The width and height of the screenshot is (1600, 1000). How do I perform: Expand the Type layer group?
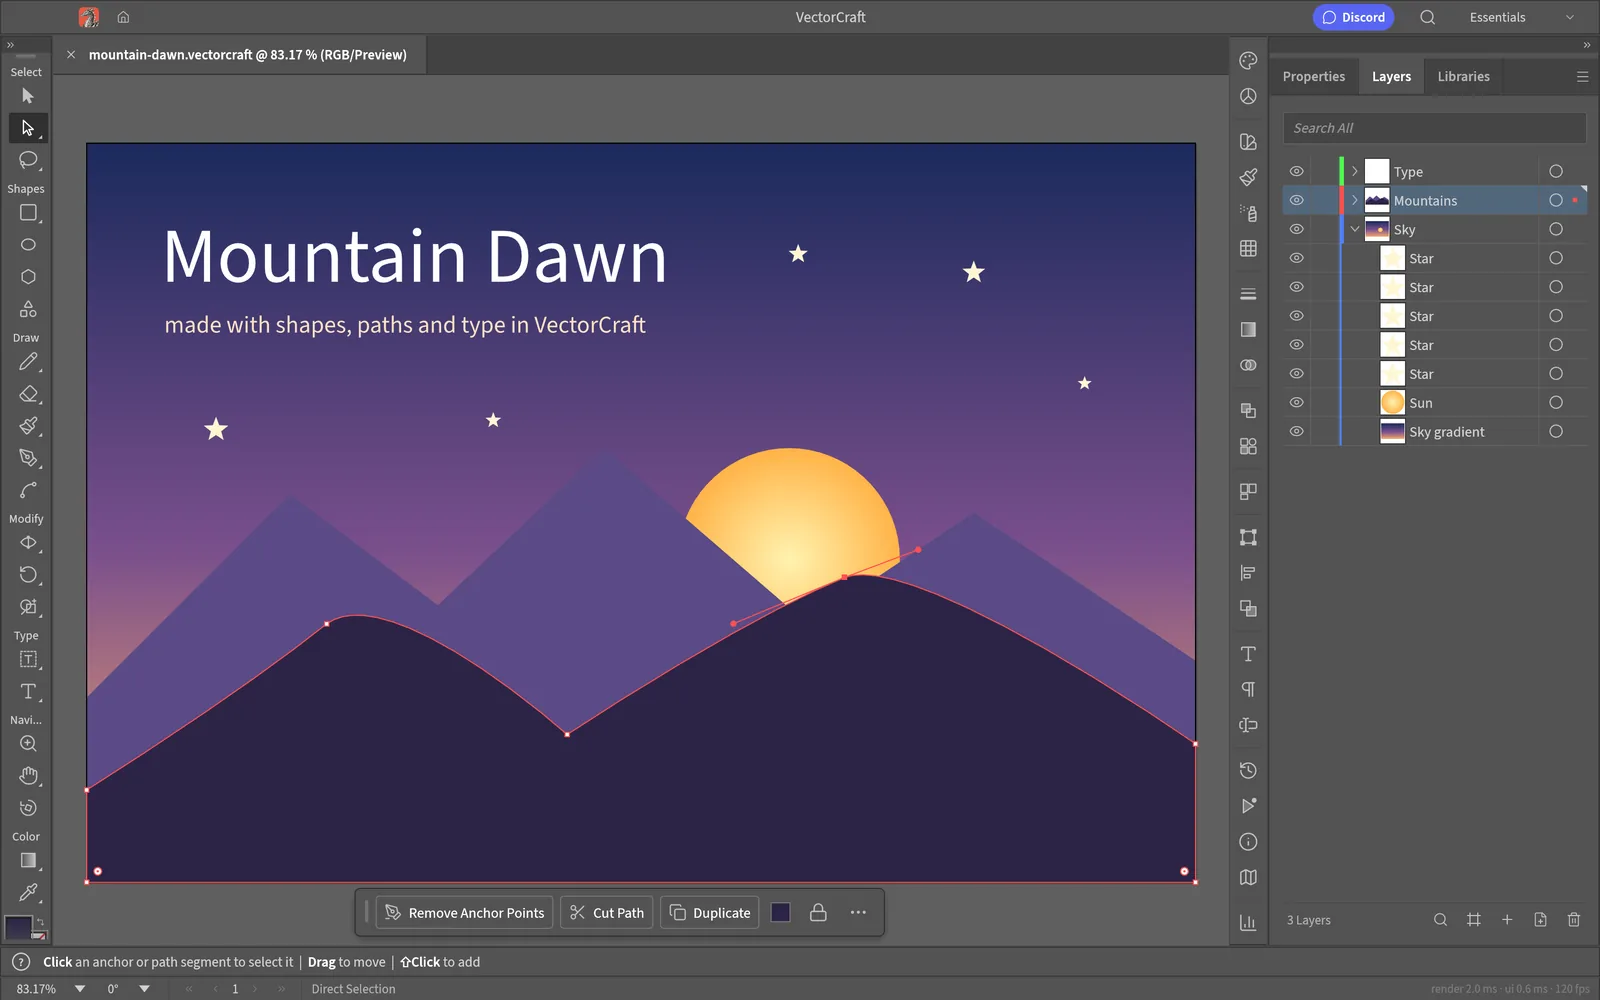(x=1355, y=172)
